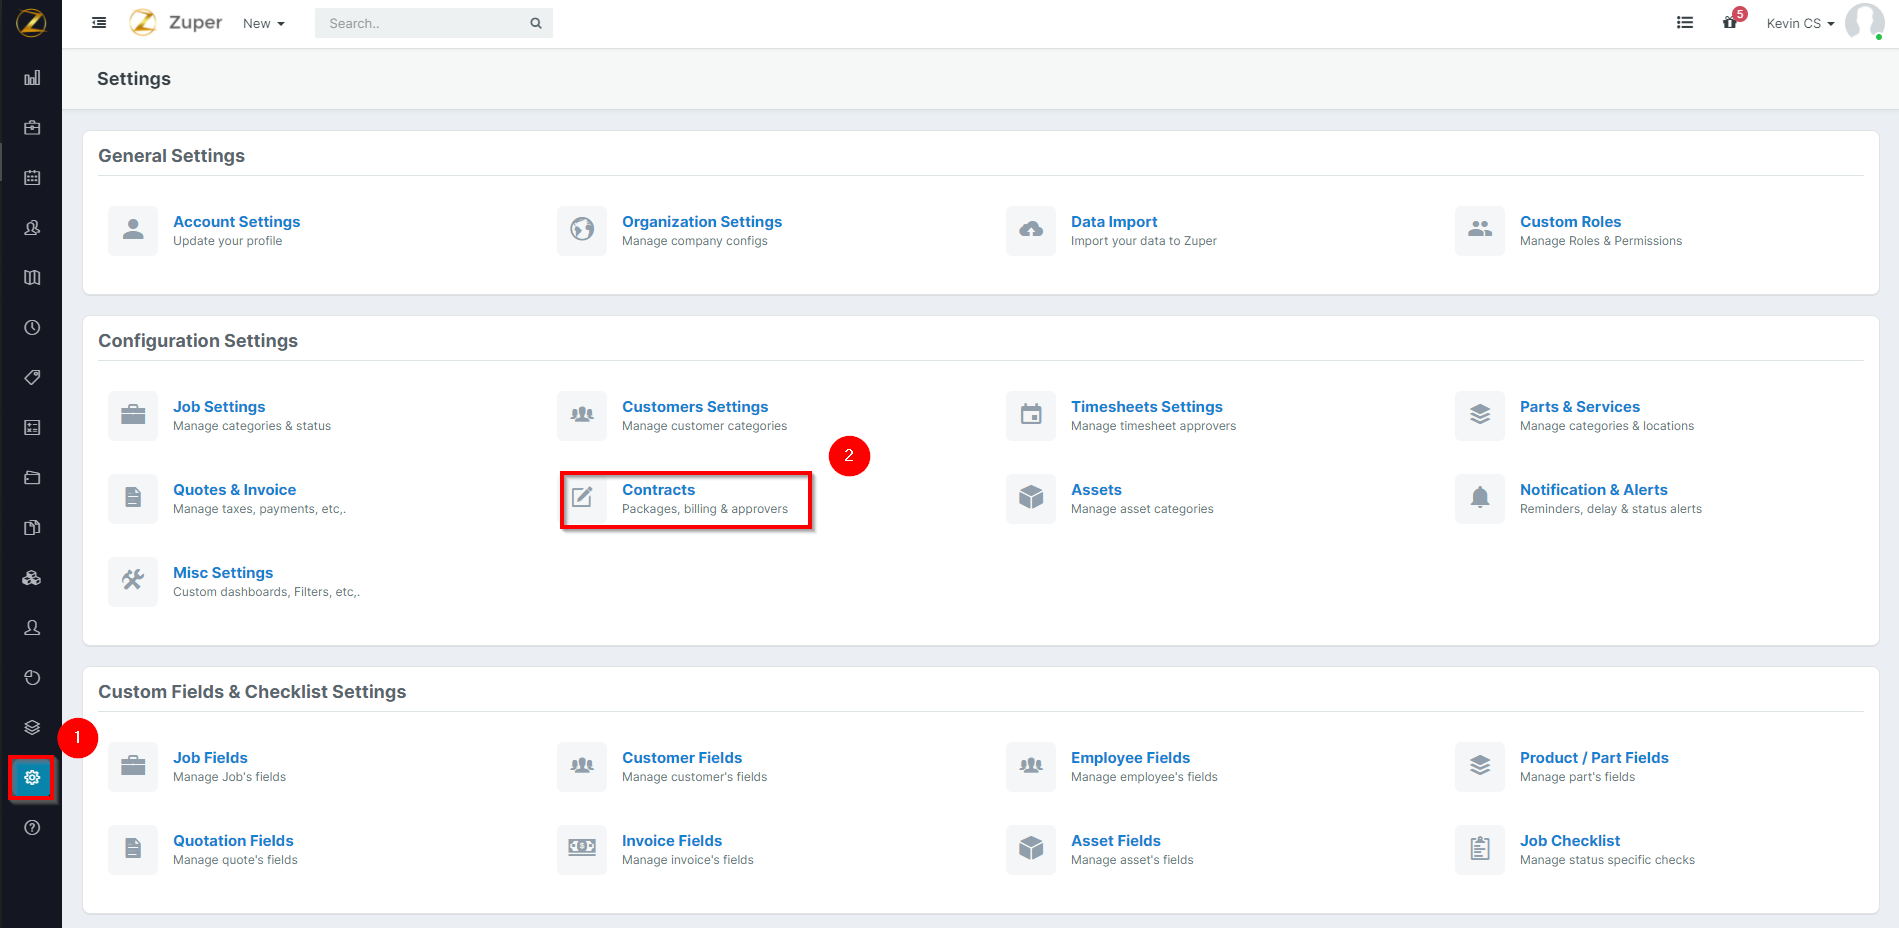Click the clock icon in left sidebar
This screenshot has width=1899, height=928.
[32, 328]
